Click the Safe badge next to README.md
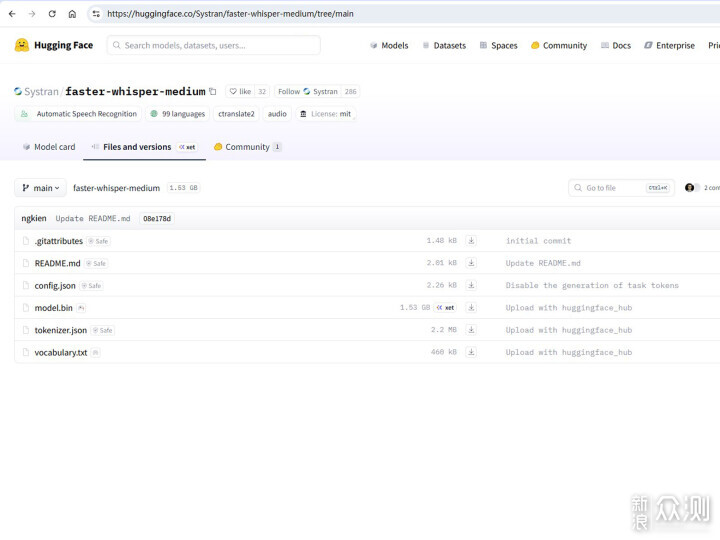The width and height of the screenshot is (720, 540). [96, 264]
